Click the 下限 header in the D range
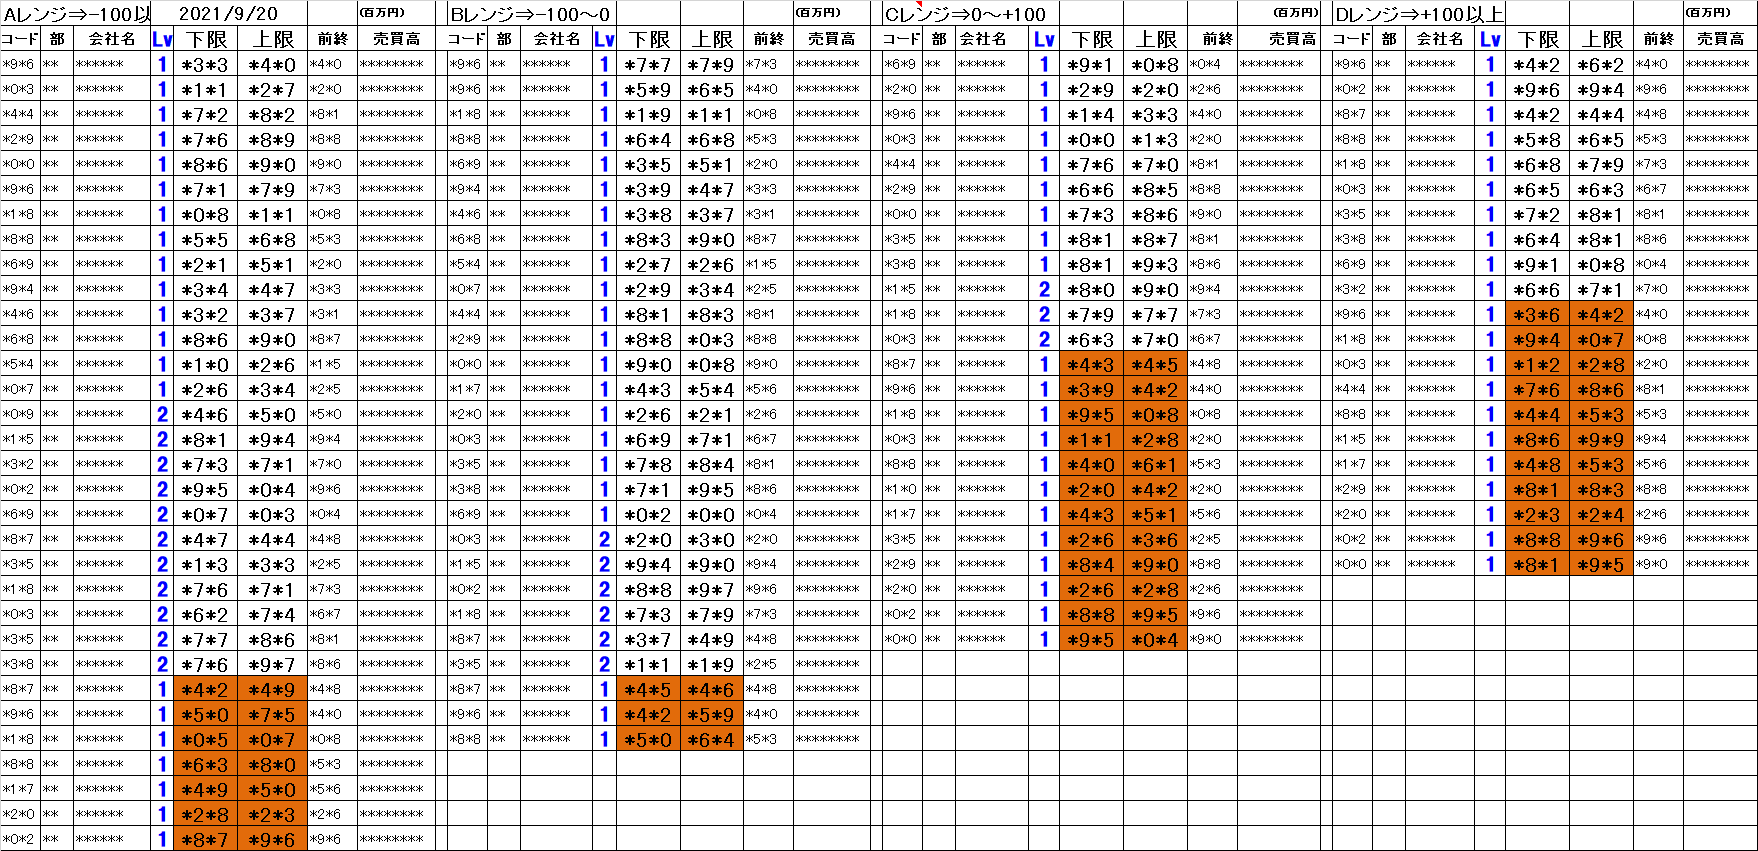Image resolution: width=1758 pixels, height=851 pixels. tap(1538, 39)
